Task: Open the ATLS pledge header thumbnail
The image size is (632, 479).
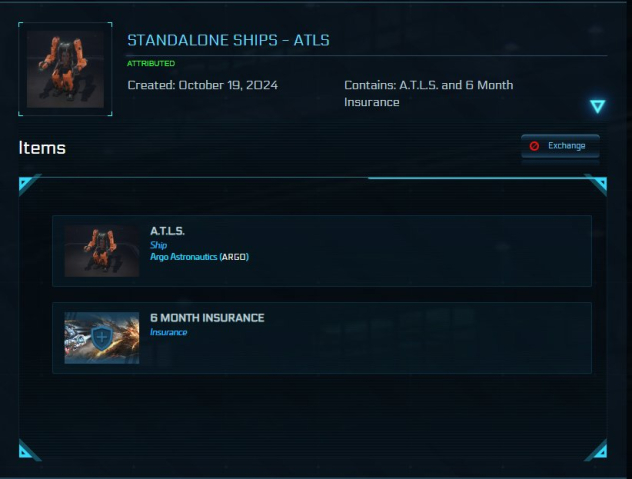Action: 65,69
